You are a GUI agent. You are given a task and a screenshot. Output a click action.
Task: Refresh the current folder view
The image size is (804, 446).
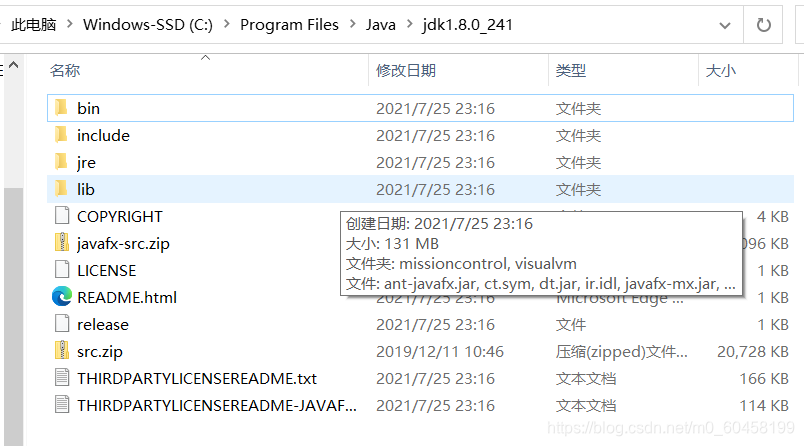[x=763, y=25]
